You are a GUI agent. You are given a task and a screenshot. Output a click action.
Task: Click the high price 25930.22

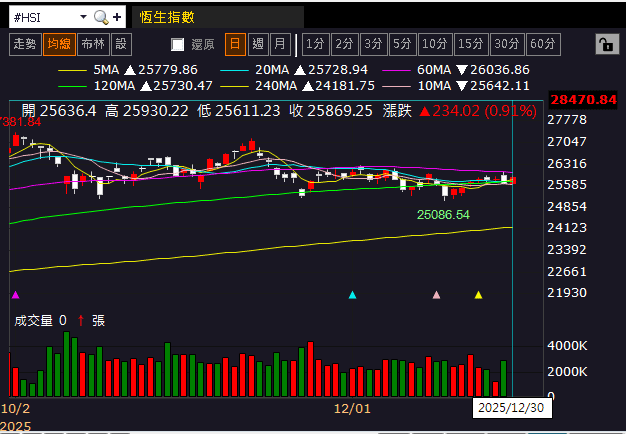click(155, 111)
